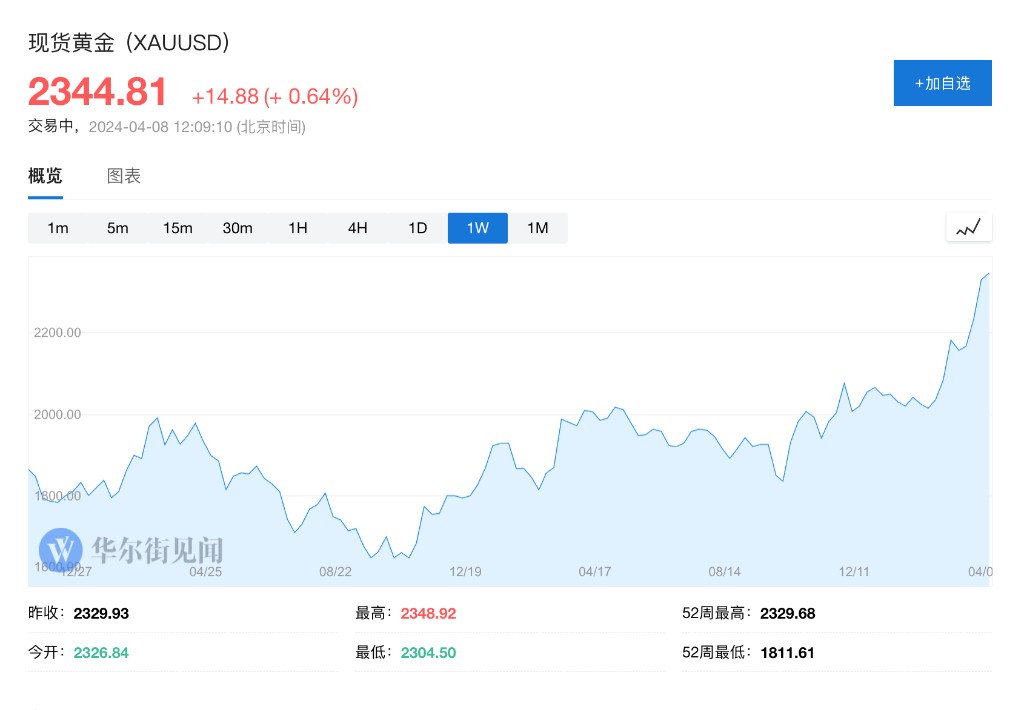1024x710 pixels.
Task: Click the active 1W timeframe button
Action: 478,228
